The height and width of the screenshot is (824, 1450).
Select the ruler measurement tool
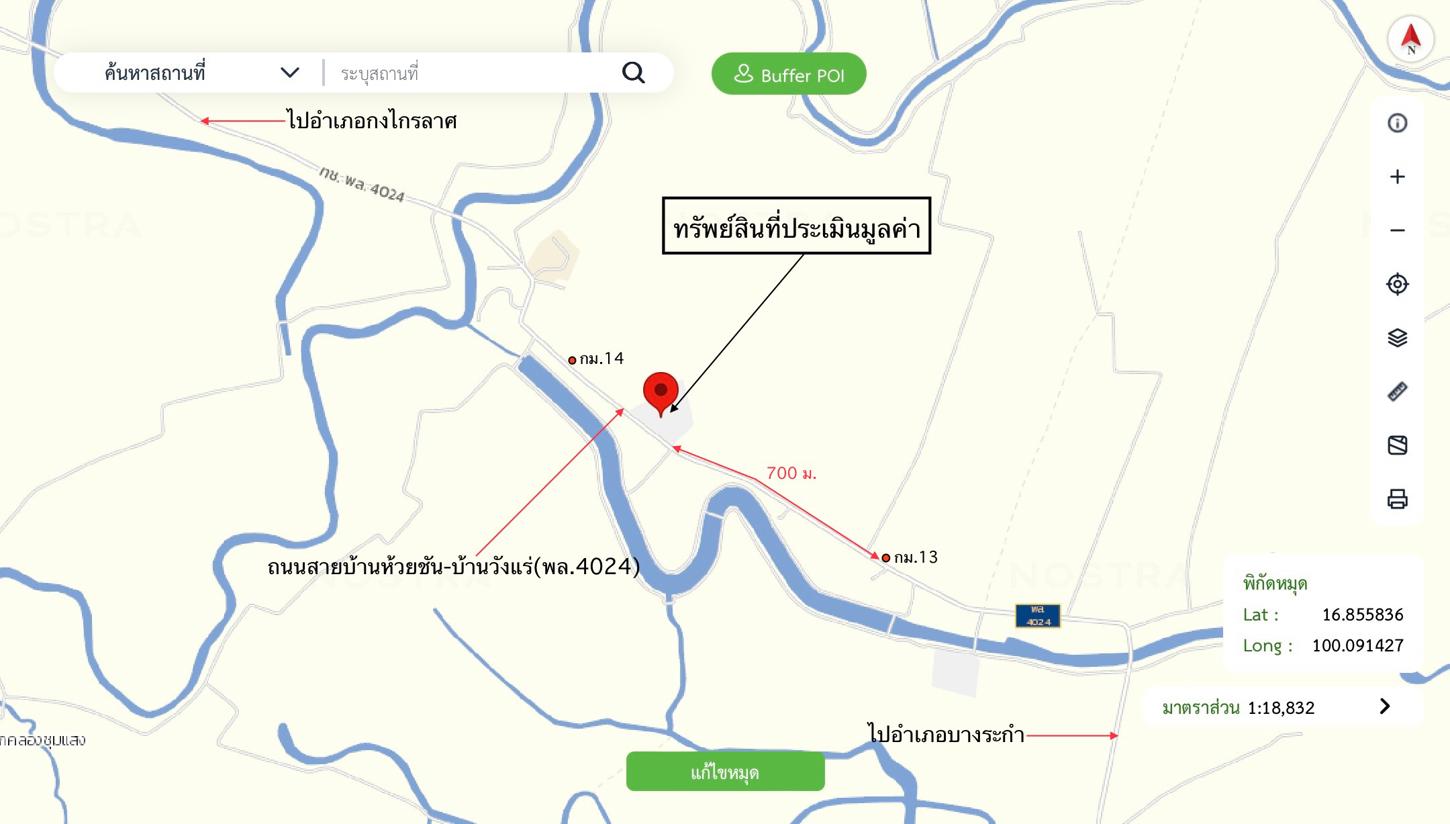[1397, 392]
